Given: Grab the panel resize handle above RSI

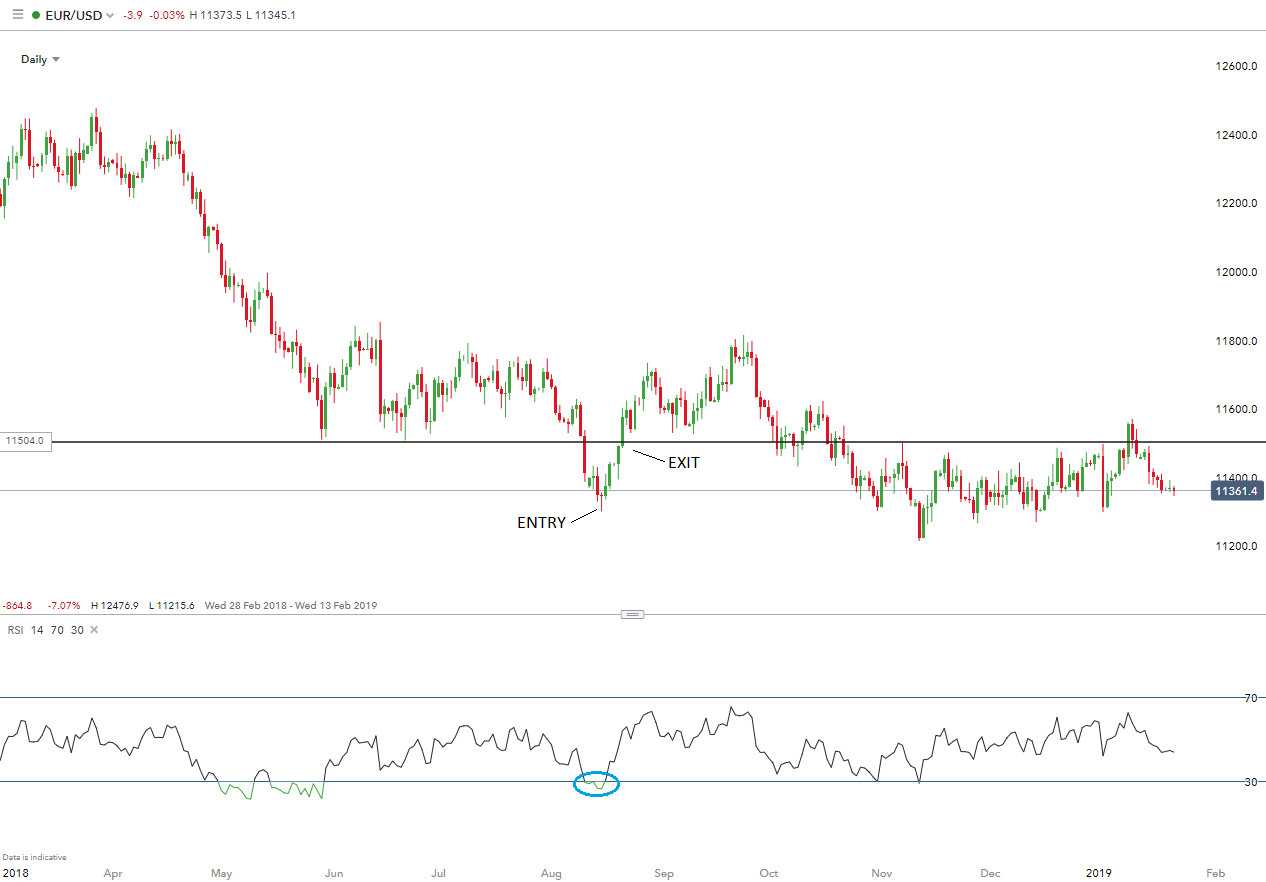Looking at the screenshot, I should coord(632,614).
